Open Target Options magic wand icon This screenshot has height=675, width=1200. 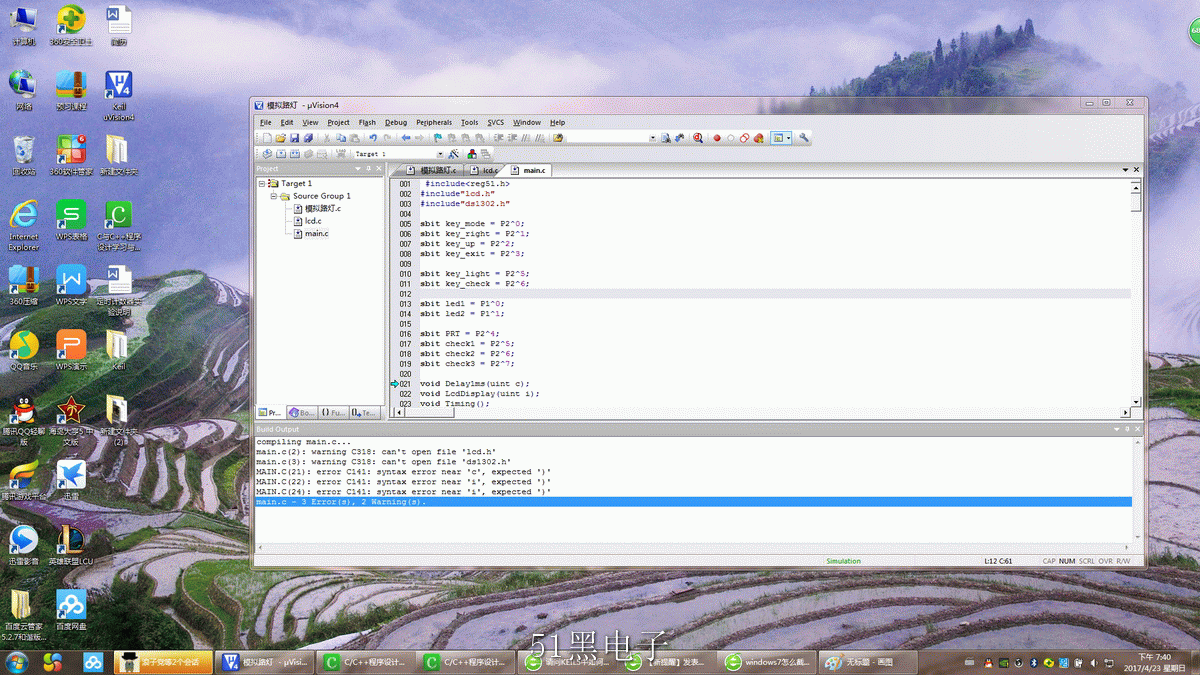click(453, 154)
